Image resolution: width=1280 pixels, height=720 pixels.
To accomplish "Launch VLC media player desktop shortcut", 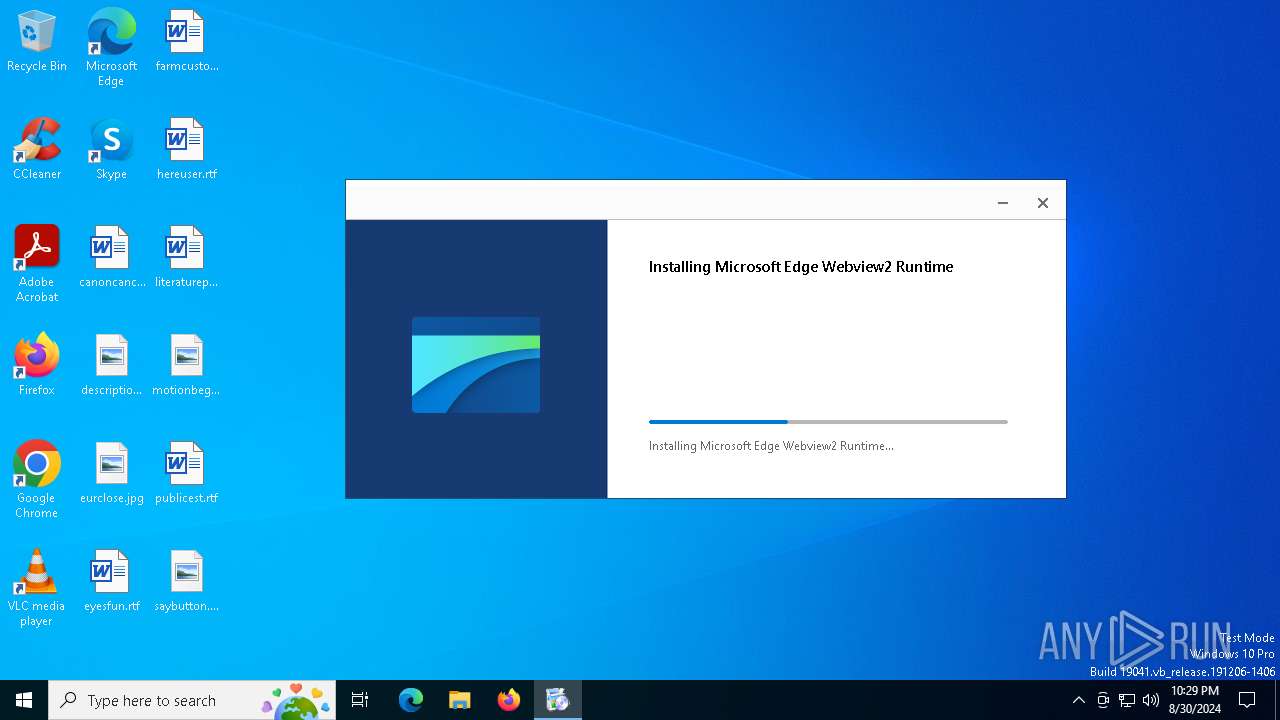I will pos(37,588).
